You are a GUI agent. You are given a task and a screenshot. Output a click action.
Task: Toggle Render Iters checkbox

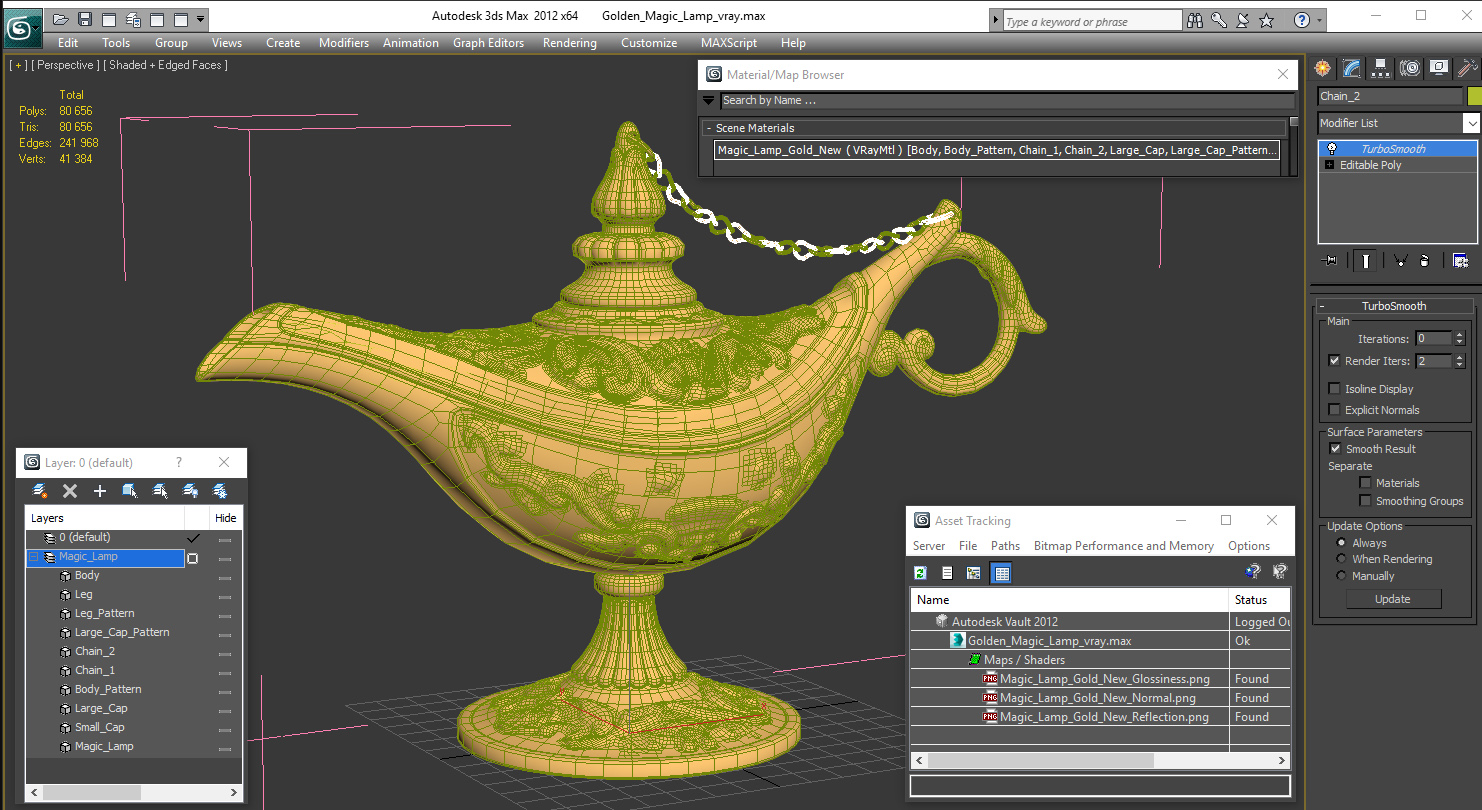(x=1334, y=361)
